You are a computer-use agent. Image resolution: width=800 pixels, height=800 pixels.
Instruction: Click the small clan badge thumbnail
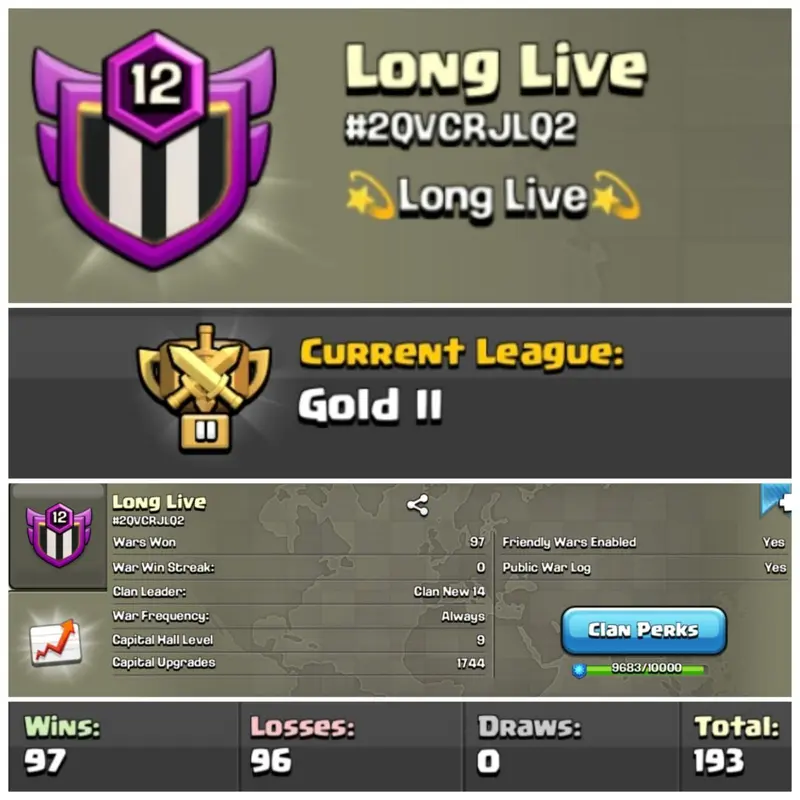click(x=59, y=534)
